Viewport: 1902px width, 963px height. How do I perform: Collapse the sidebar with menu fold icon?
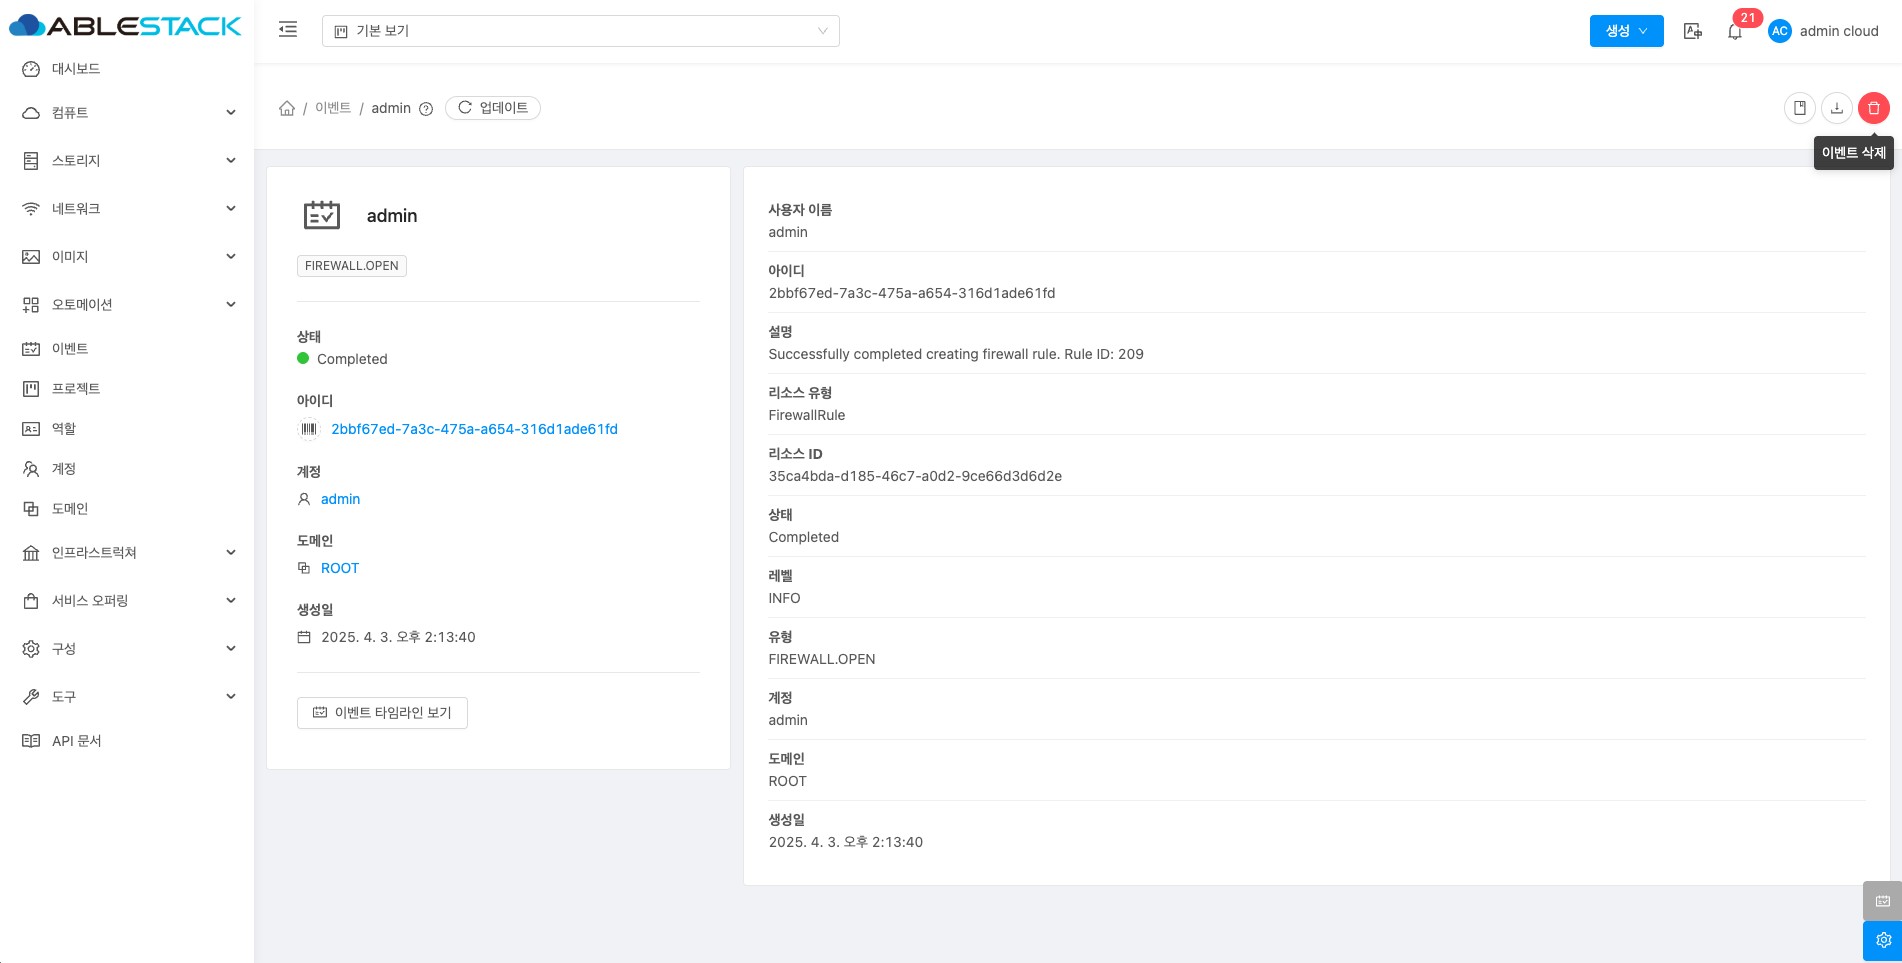point(288,30)
